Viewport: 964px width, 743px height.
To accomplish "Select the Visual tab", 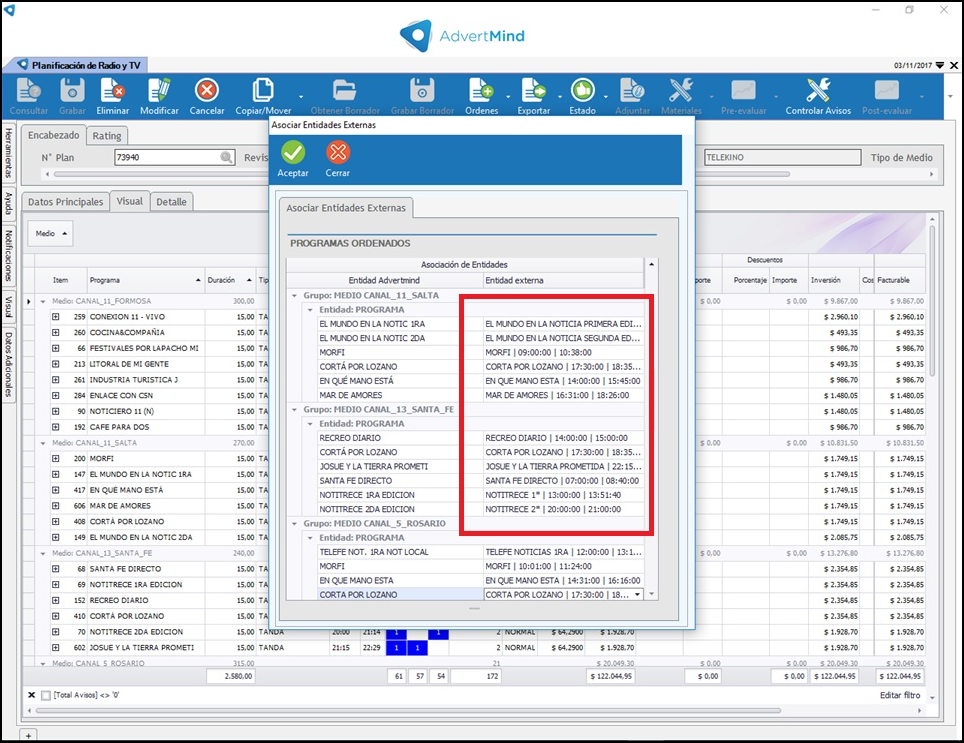I will click(130, 201).
